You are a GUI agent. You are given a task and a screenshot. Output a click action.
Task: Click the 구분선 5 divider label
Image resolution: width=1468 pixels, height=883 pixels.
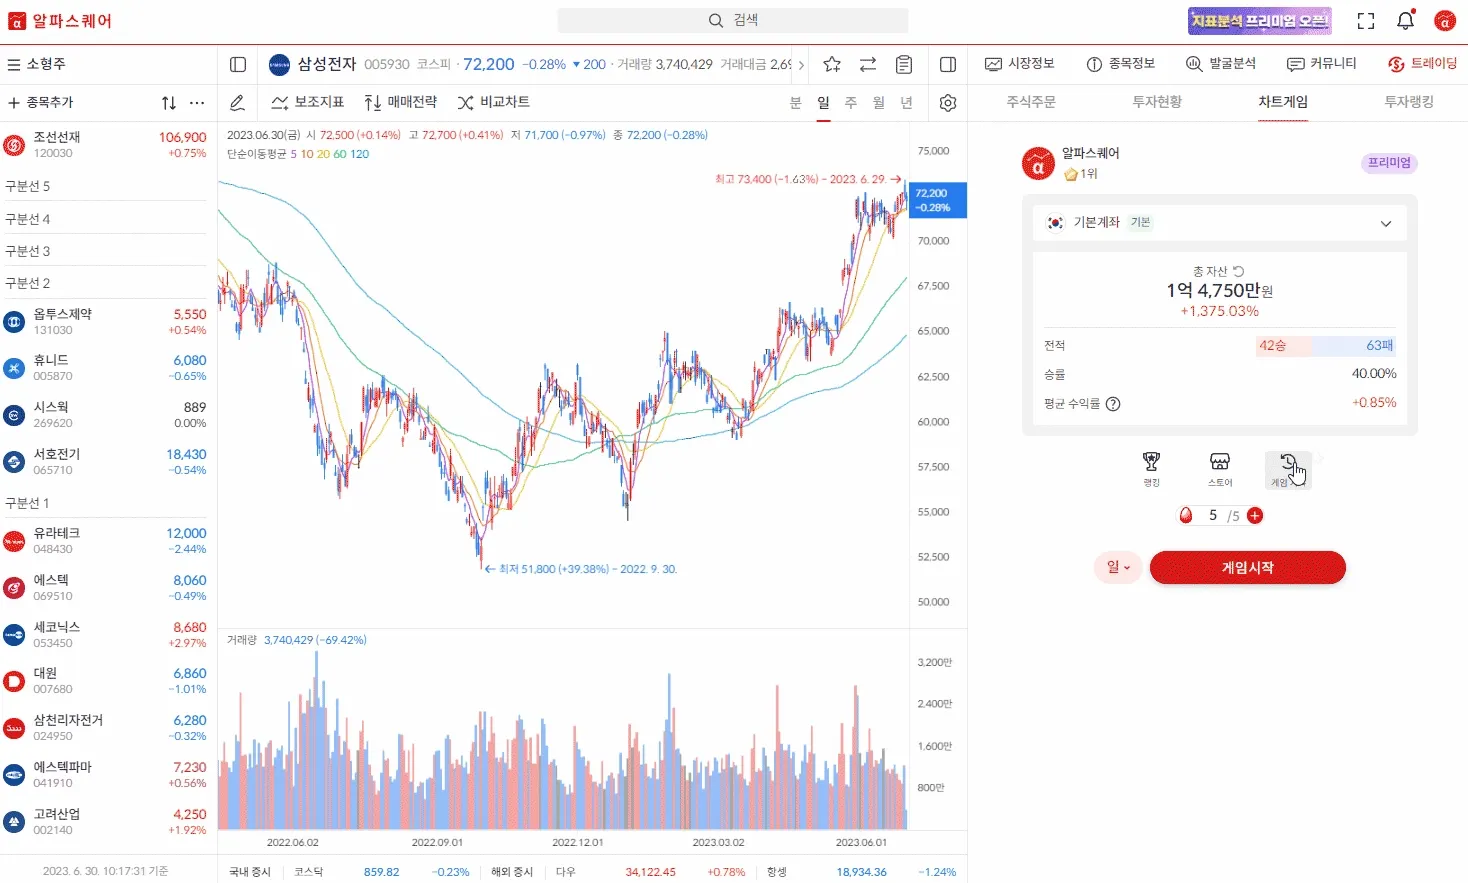[x=28, y=187]
